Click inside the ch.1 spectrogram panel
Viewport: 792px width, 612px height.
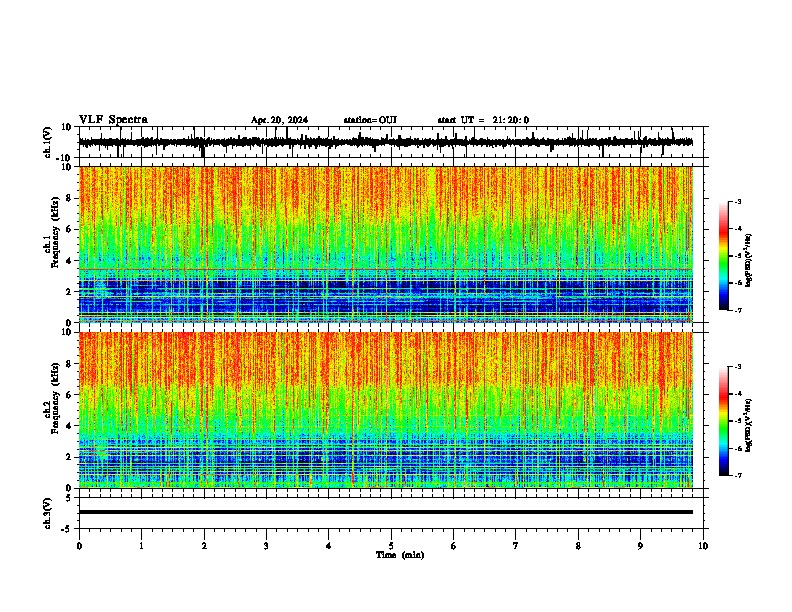tap(386, 244)
